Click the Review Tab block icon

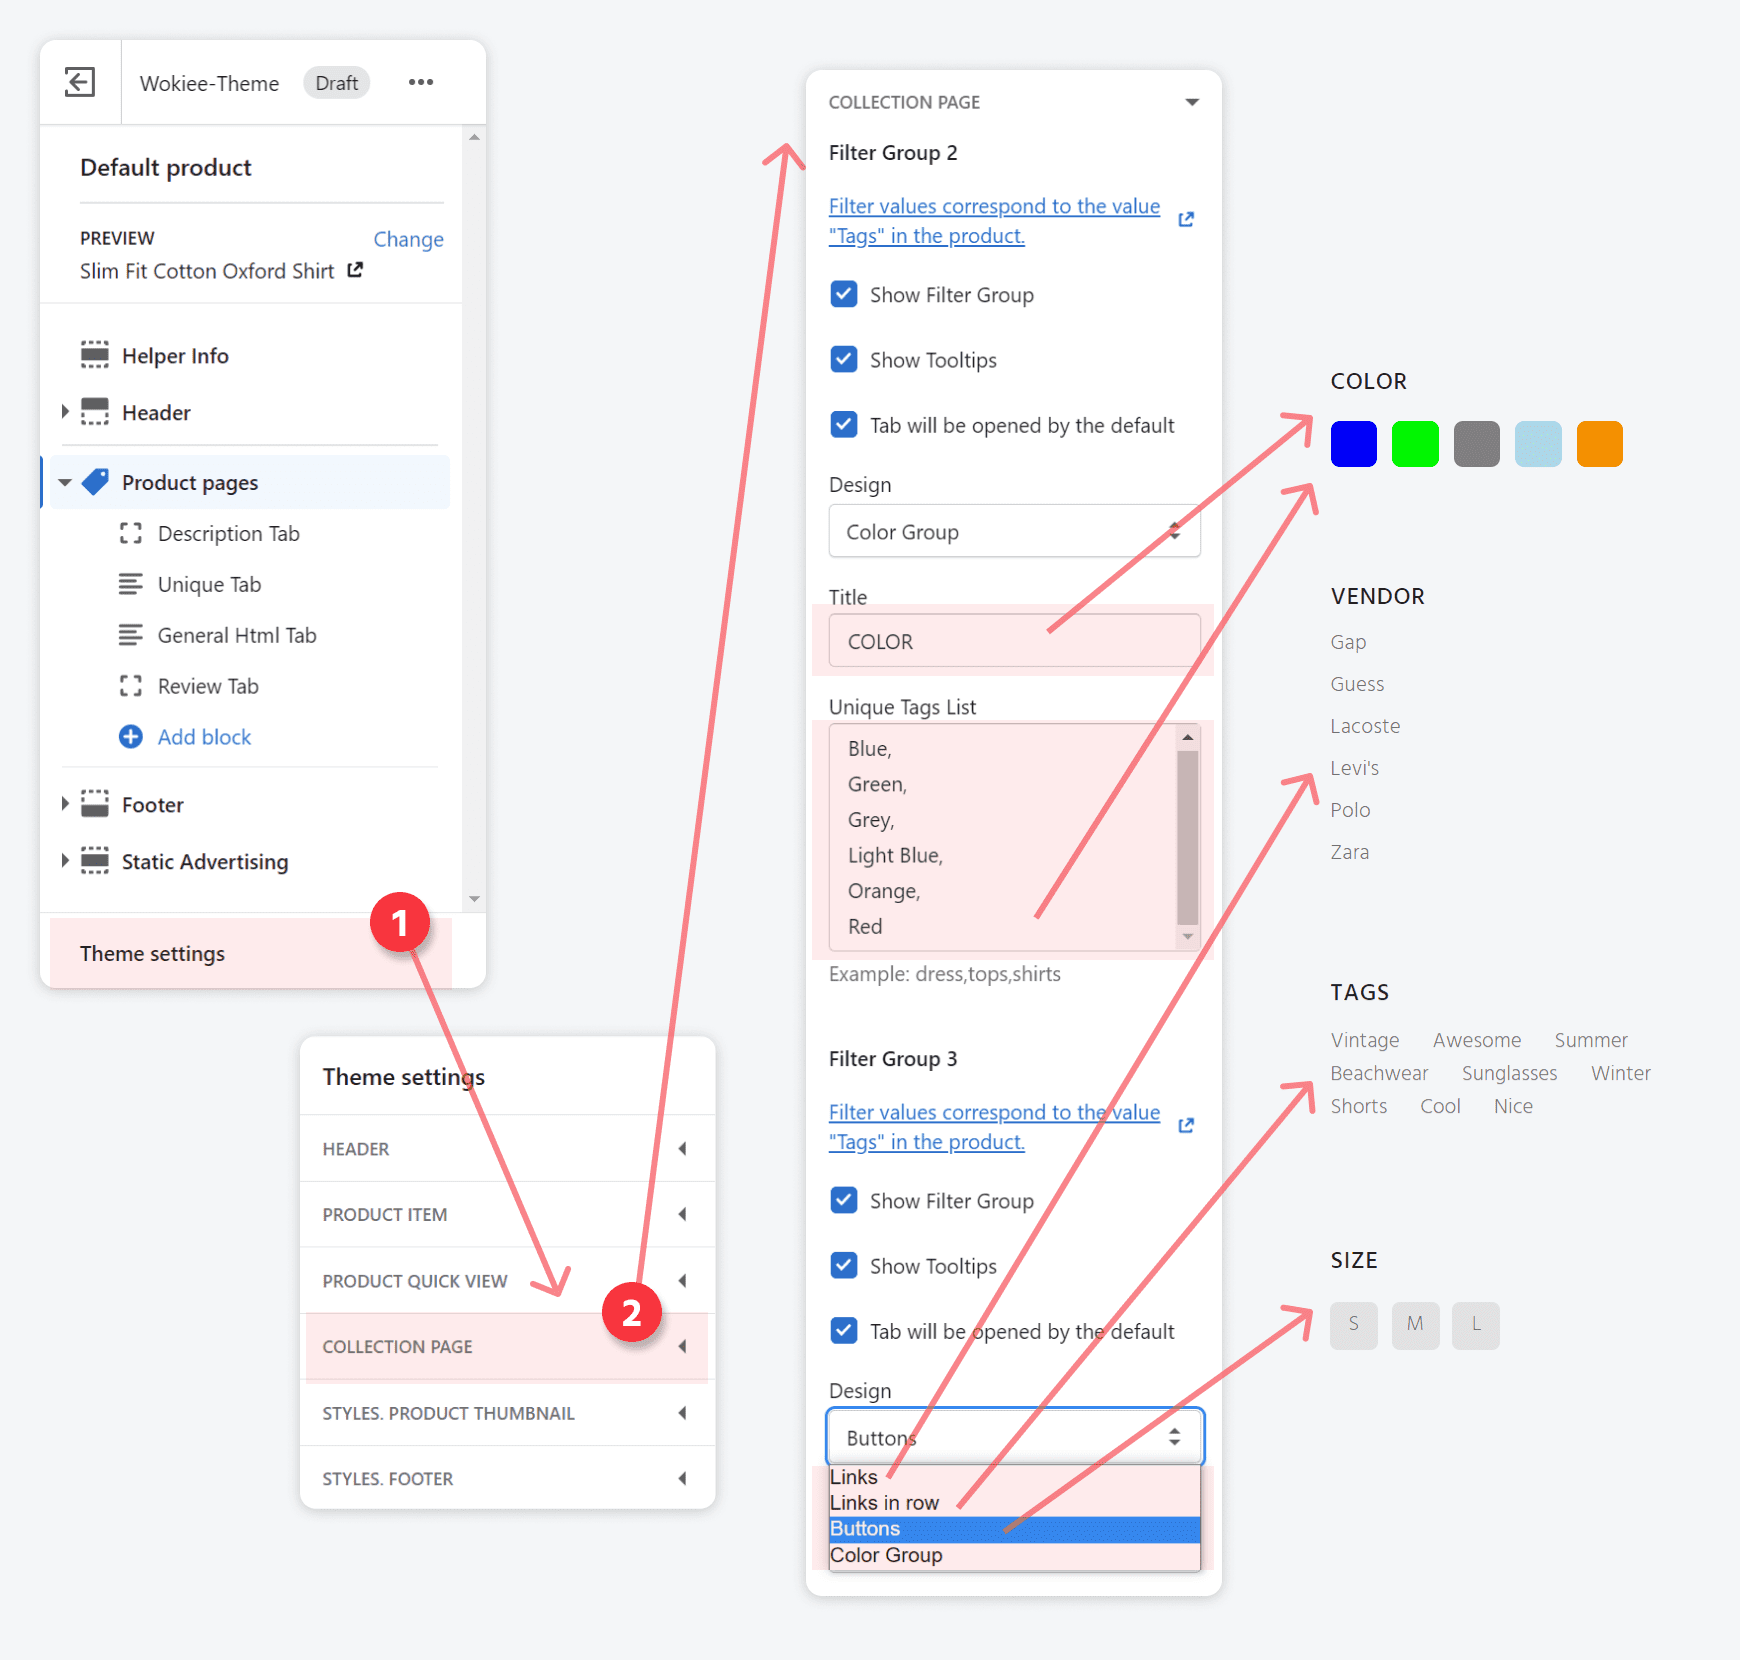131,686
